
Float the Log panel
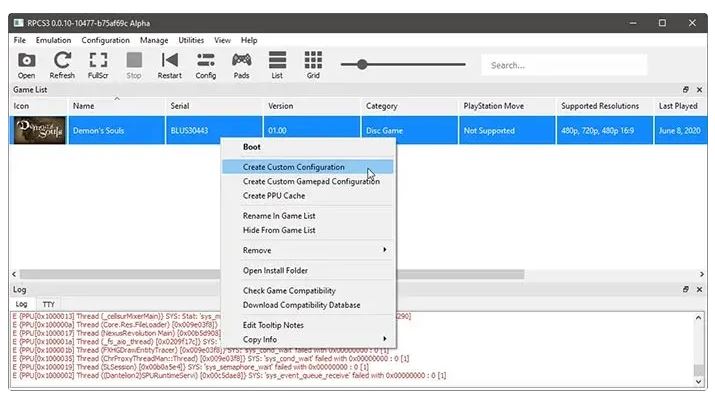coord(685,289)
